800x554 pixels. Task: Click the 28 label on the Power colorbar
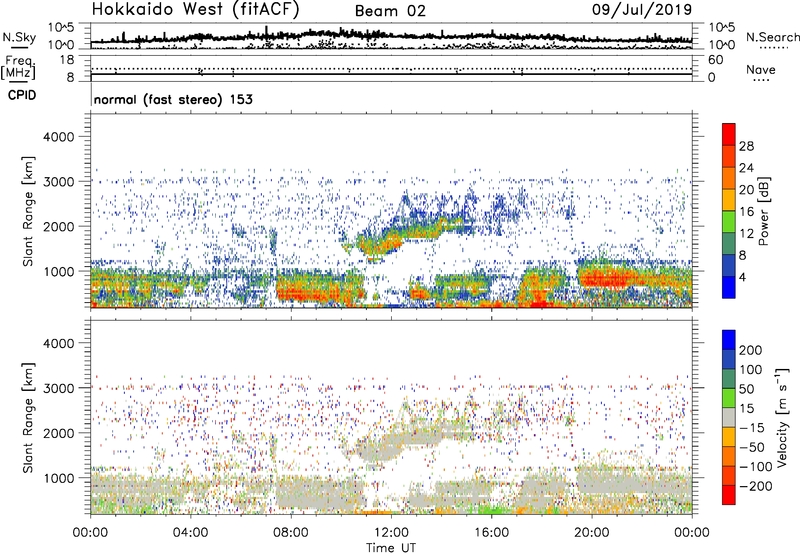click(x=746, y=146)
